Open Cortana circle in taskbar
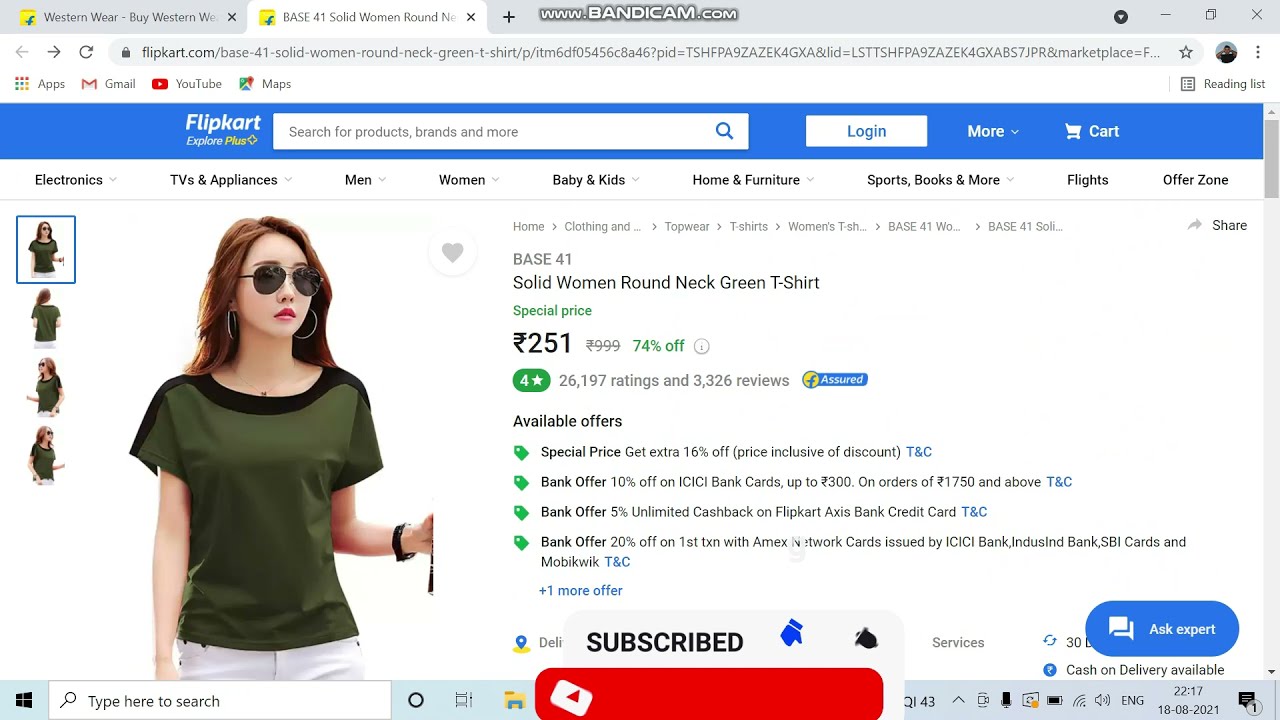This screenshot has width=1280, height=720. [416, 701]
